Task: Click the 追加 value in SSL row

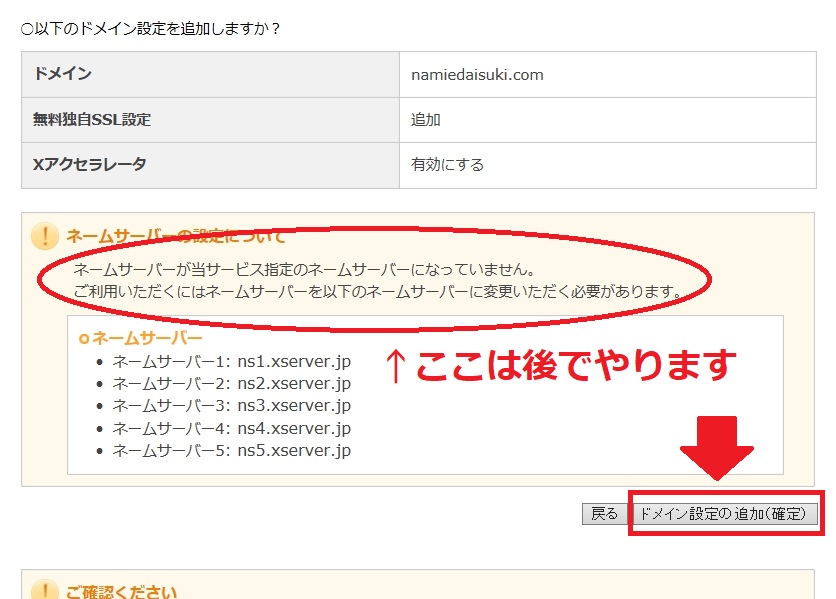Action: 425,119
